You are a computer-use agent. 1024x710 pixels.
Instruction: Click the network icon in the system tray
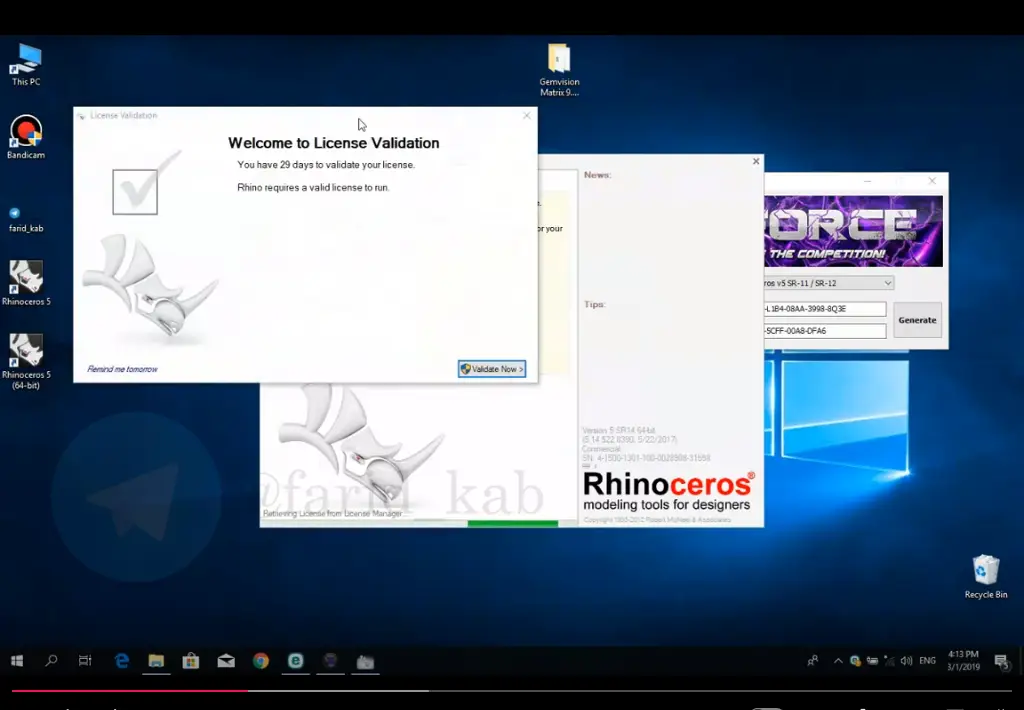889,661
